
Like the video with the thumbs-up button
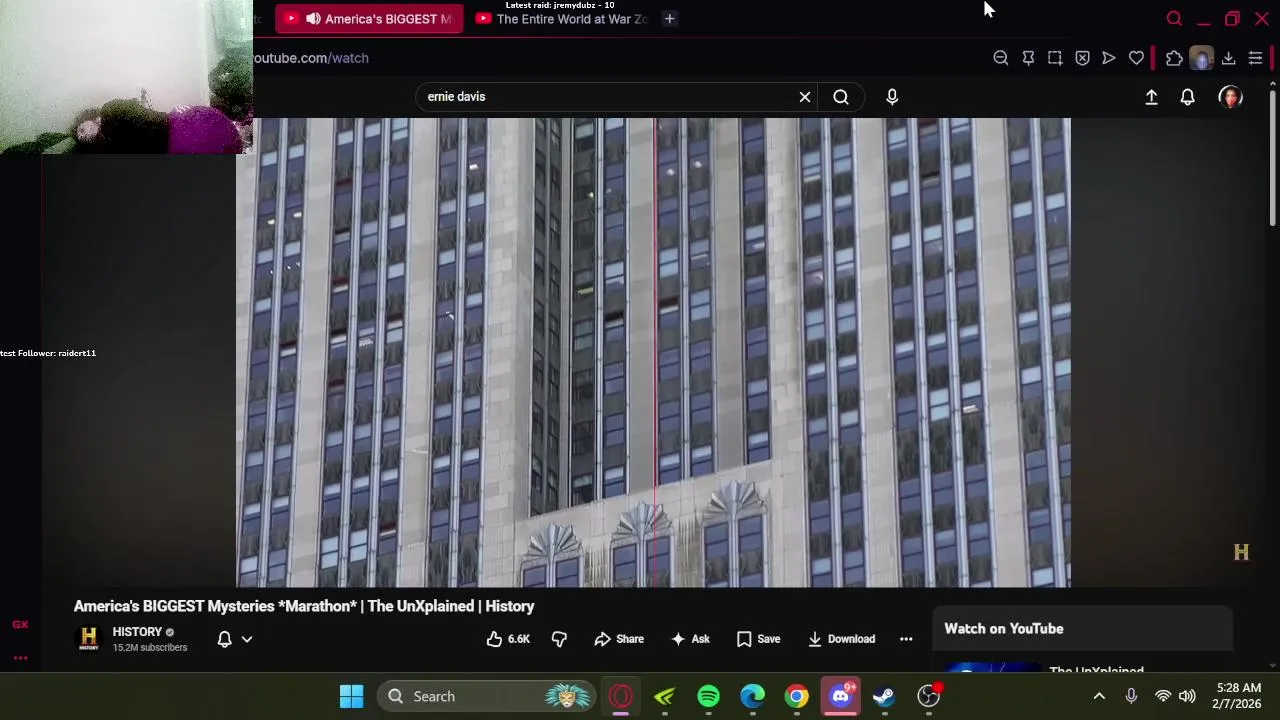tap(508, 639)
